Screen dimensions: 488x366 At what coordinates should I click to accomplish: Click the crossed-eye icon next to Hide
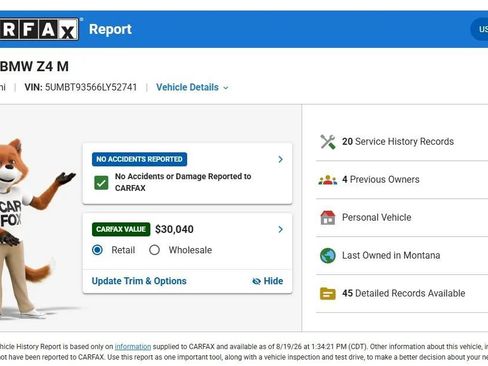pyautogui.click(x=256, y=281)
